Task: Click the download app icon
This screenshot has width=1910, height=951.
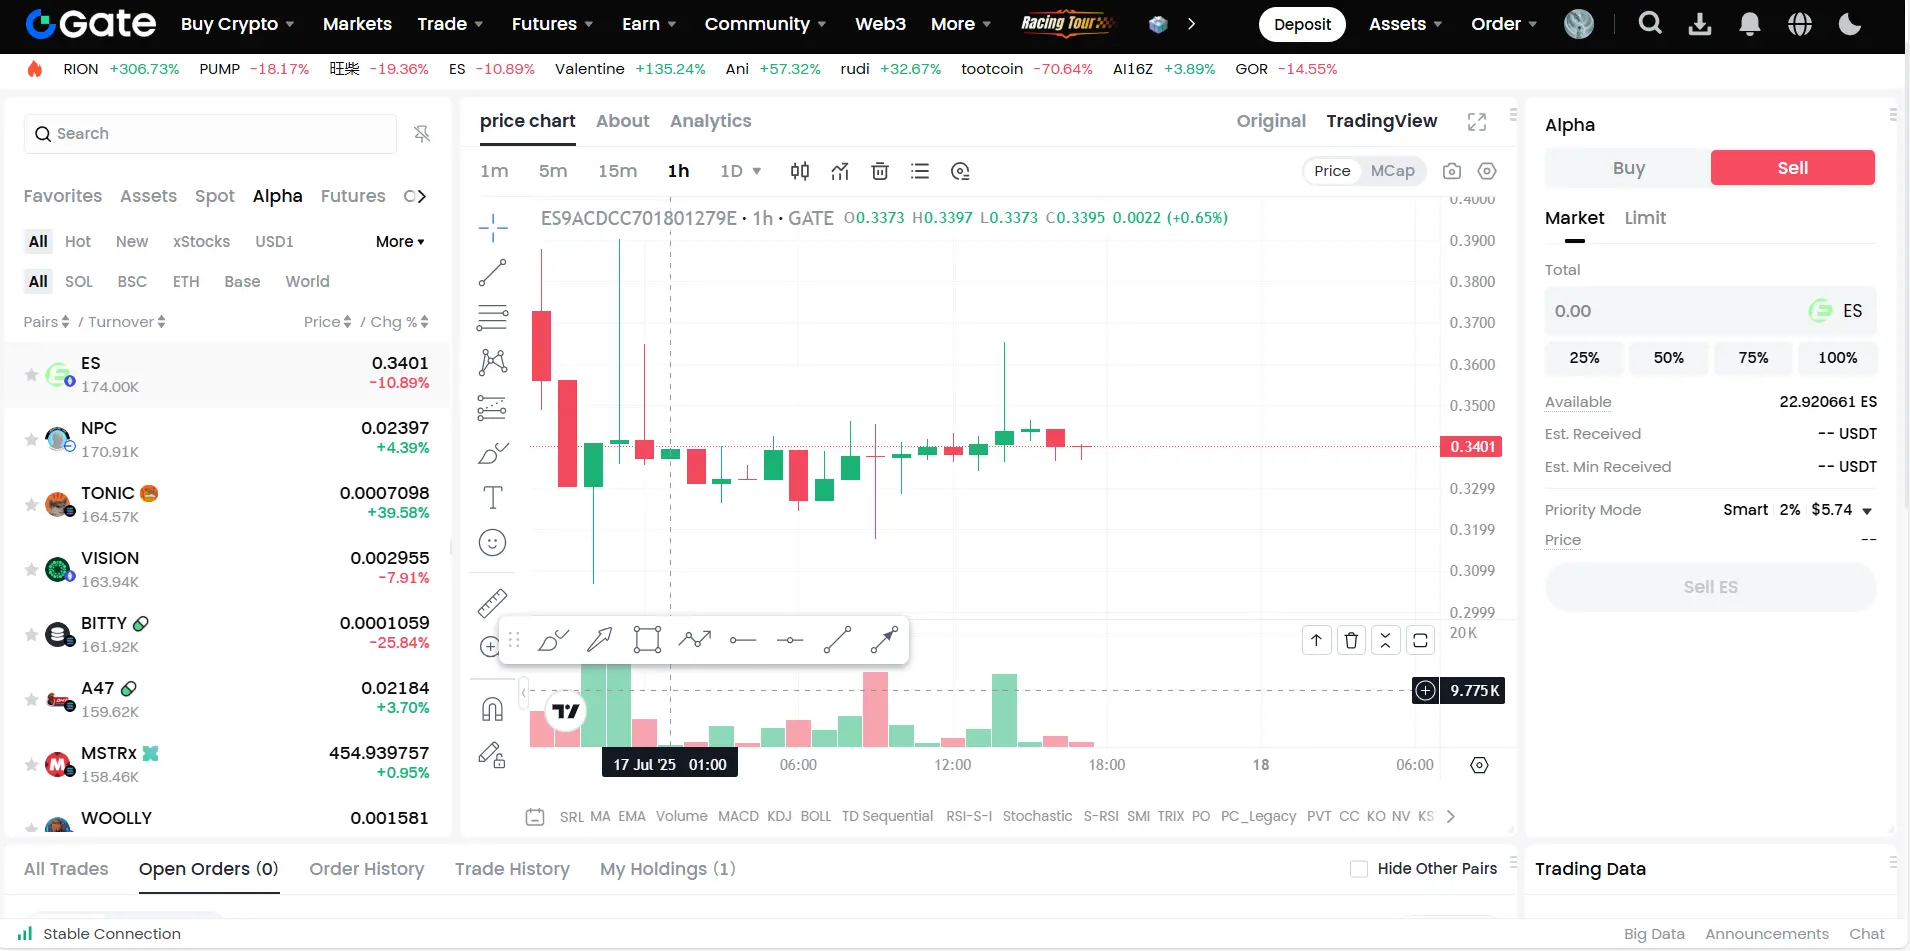Action: pyautogui.click(x=1700, y=23)
